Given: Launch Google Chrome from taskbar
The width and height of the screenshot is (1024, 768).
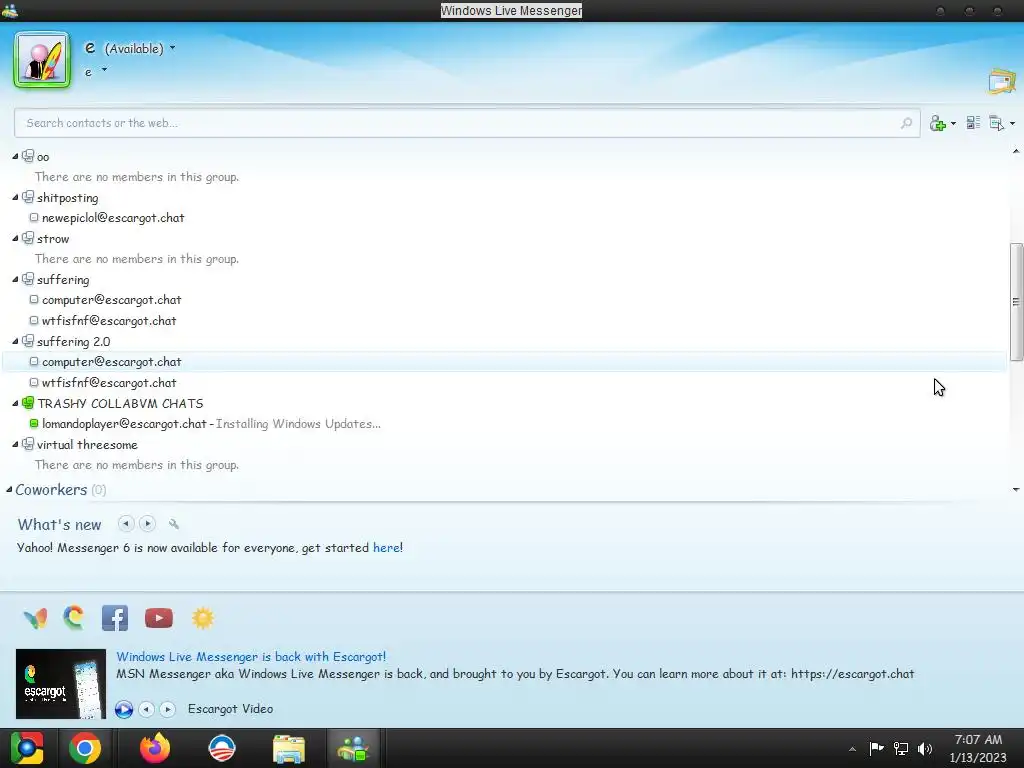Looking at the screenshot, I should coord(85,748).
